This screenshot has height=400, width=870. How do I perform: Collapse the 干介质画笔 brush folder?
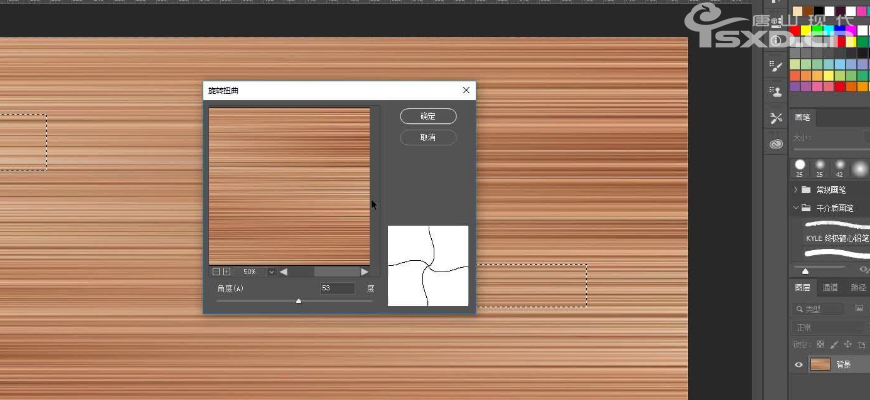(797, 208)
